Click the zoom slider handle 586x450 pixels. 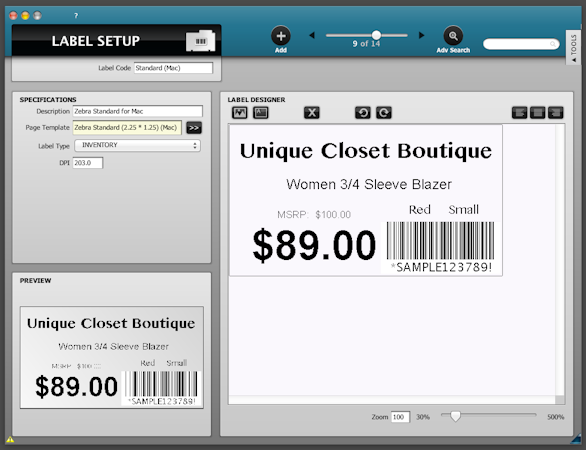pyautogui.click(x=455, y=416)
